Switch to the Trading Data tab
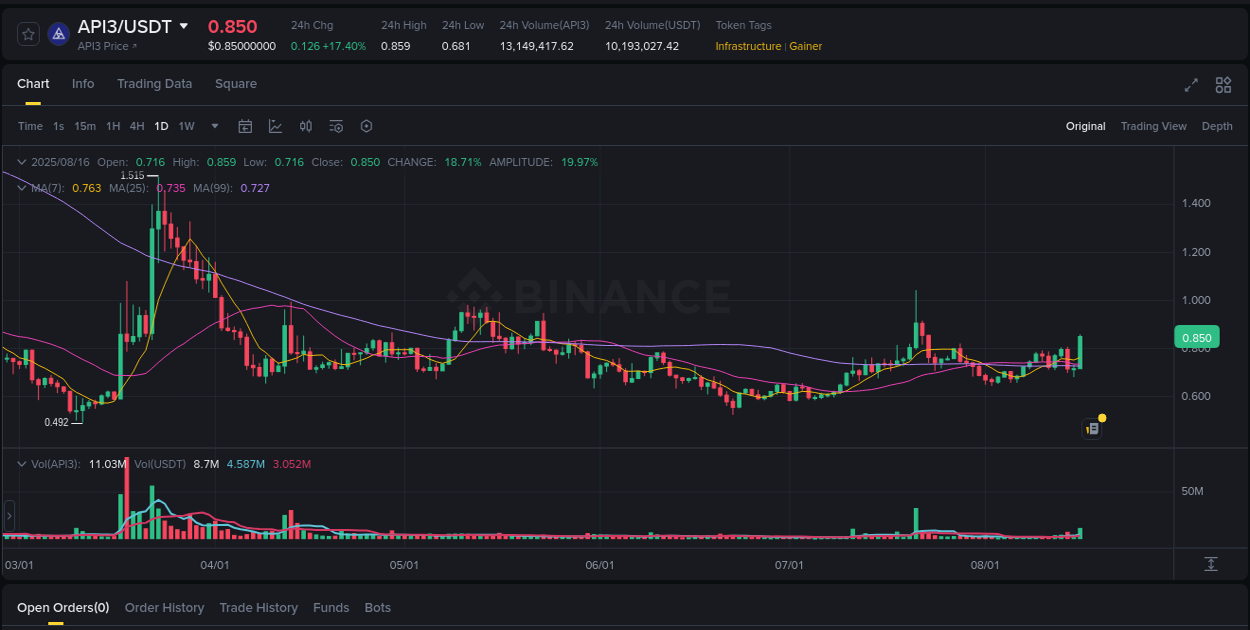The height and width of the screenshot is (630, 1250). [154, 84]
